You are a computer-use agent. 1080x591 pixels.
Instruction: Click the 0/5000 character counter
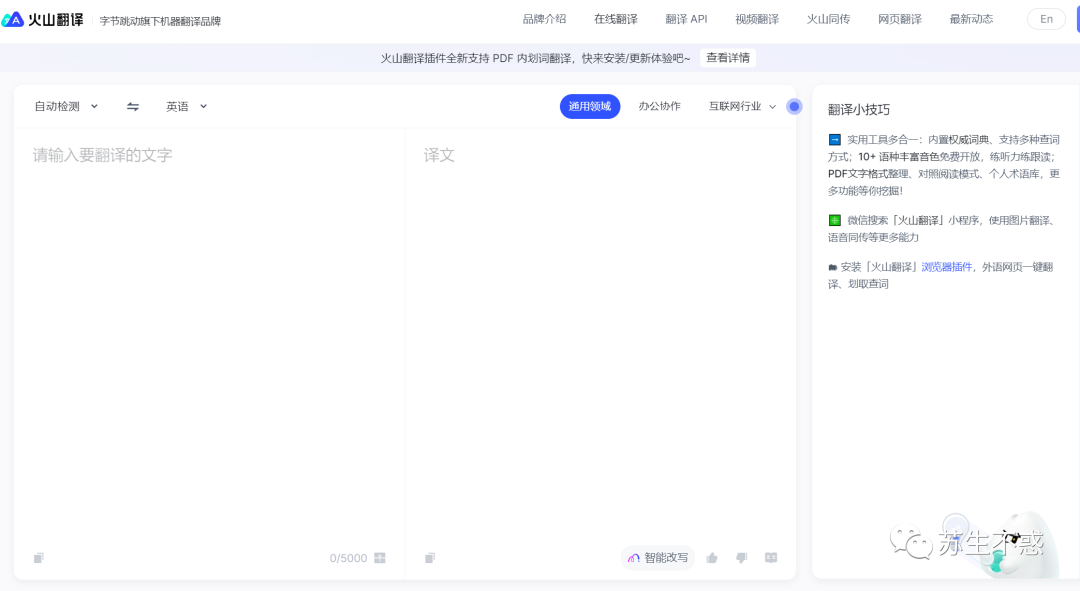(348, 558)
